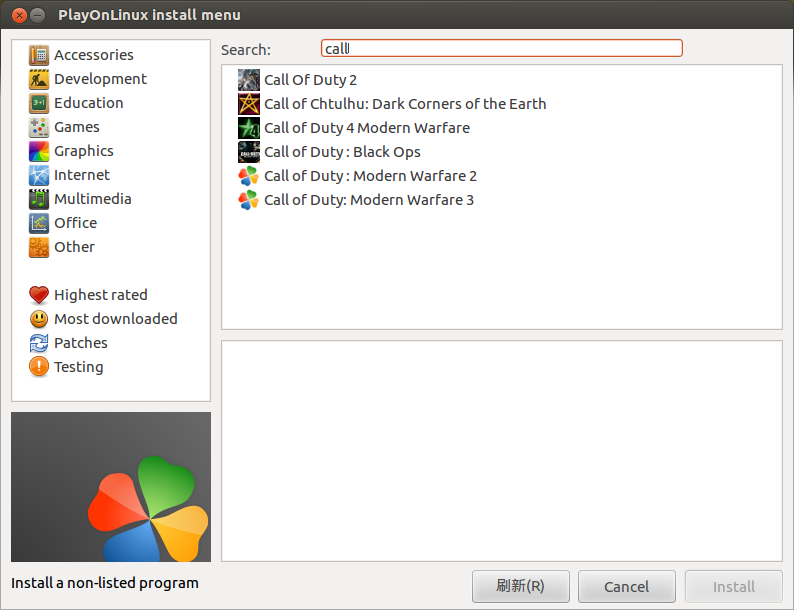Select Call of Duty: Modern Warfare 3 text
Screen dimensions: 794x610
(x=369, y=200)
